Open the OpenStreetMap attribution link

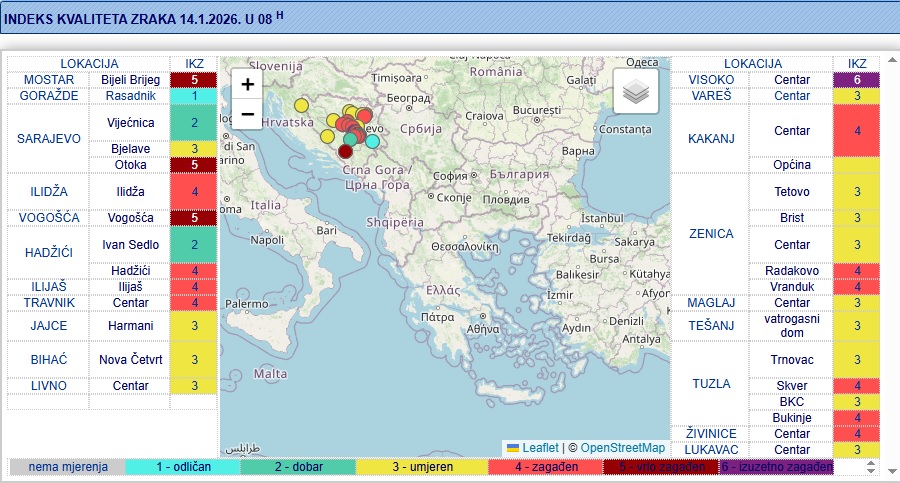click(622, 448)
